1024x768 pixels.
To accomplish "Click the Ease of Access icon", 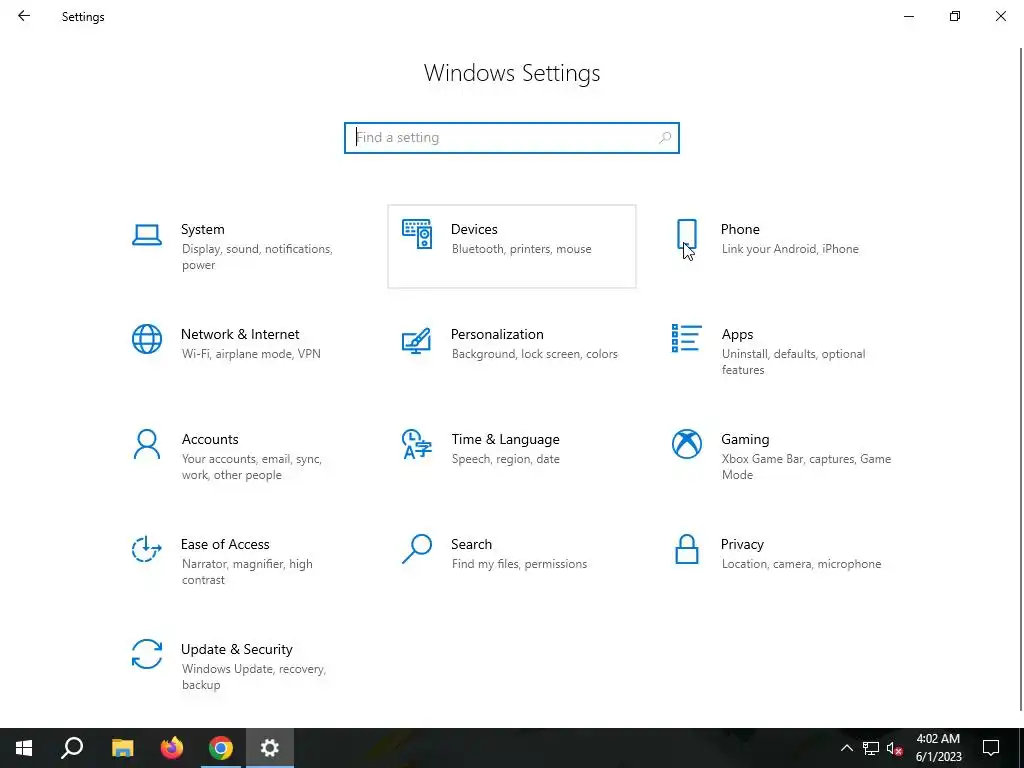I will point(147,549).
